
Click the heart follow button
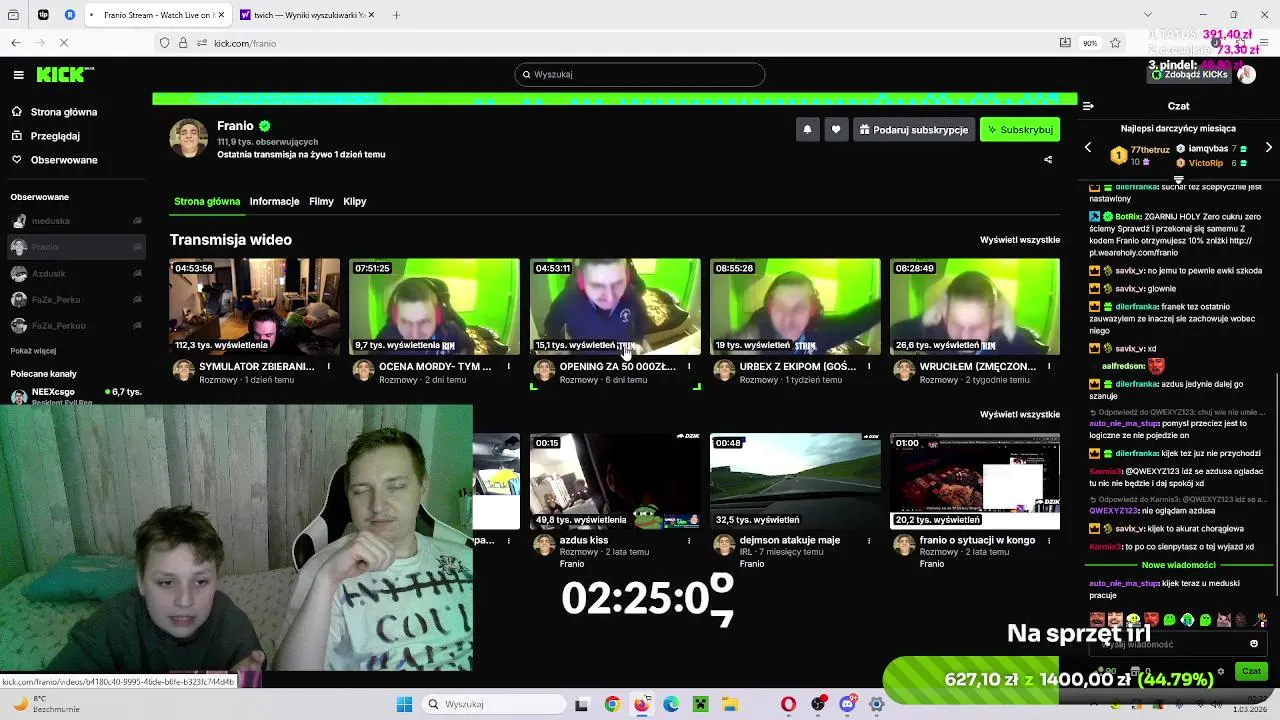(836, 130)
